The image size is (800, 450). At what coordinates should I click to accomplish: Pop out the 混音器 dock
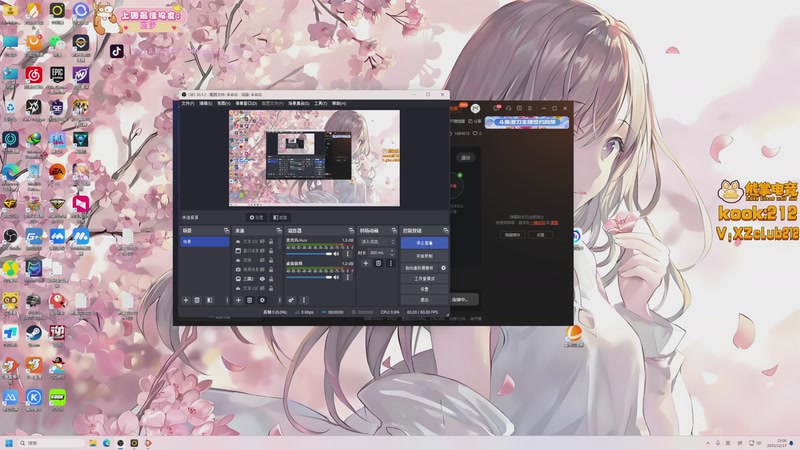coord(351,231)
